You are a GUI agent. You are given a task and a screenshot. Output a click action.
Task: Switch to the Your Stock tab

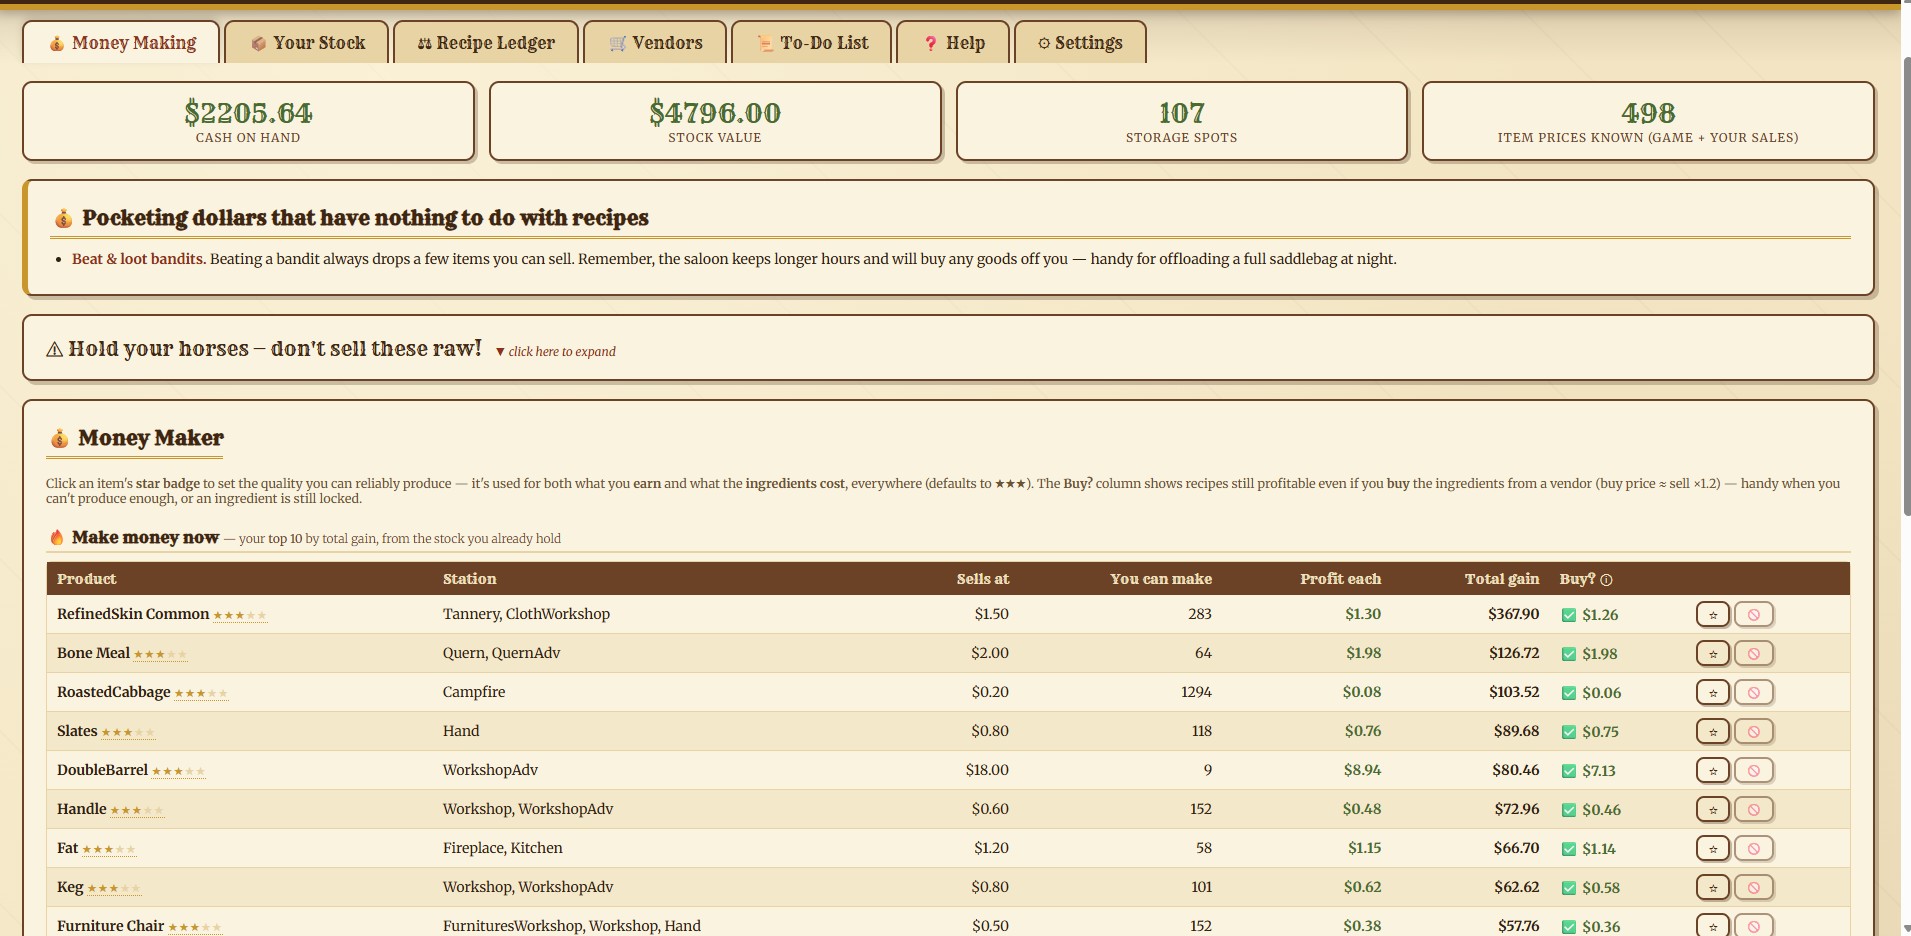(x=307, y=43)
